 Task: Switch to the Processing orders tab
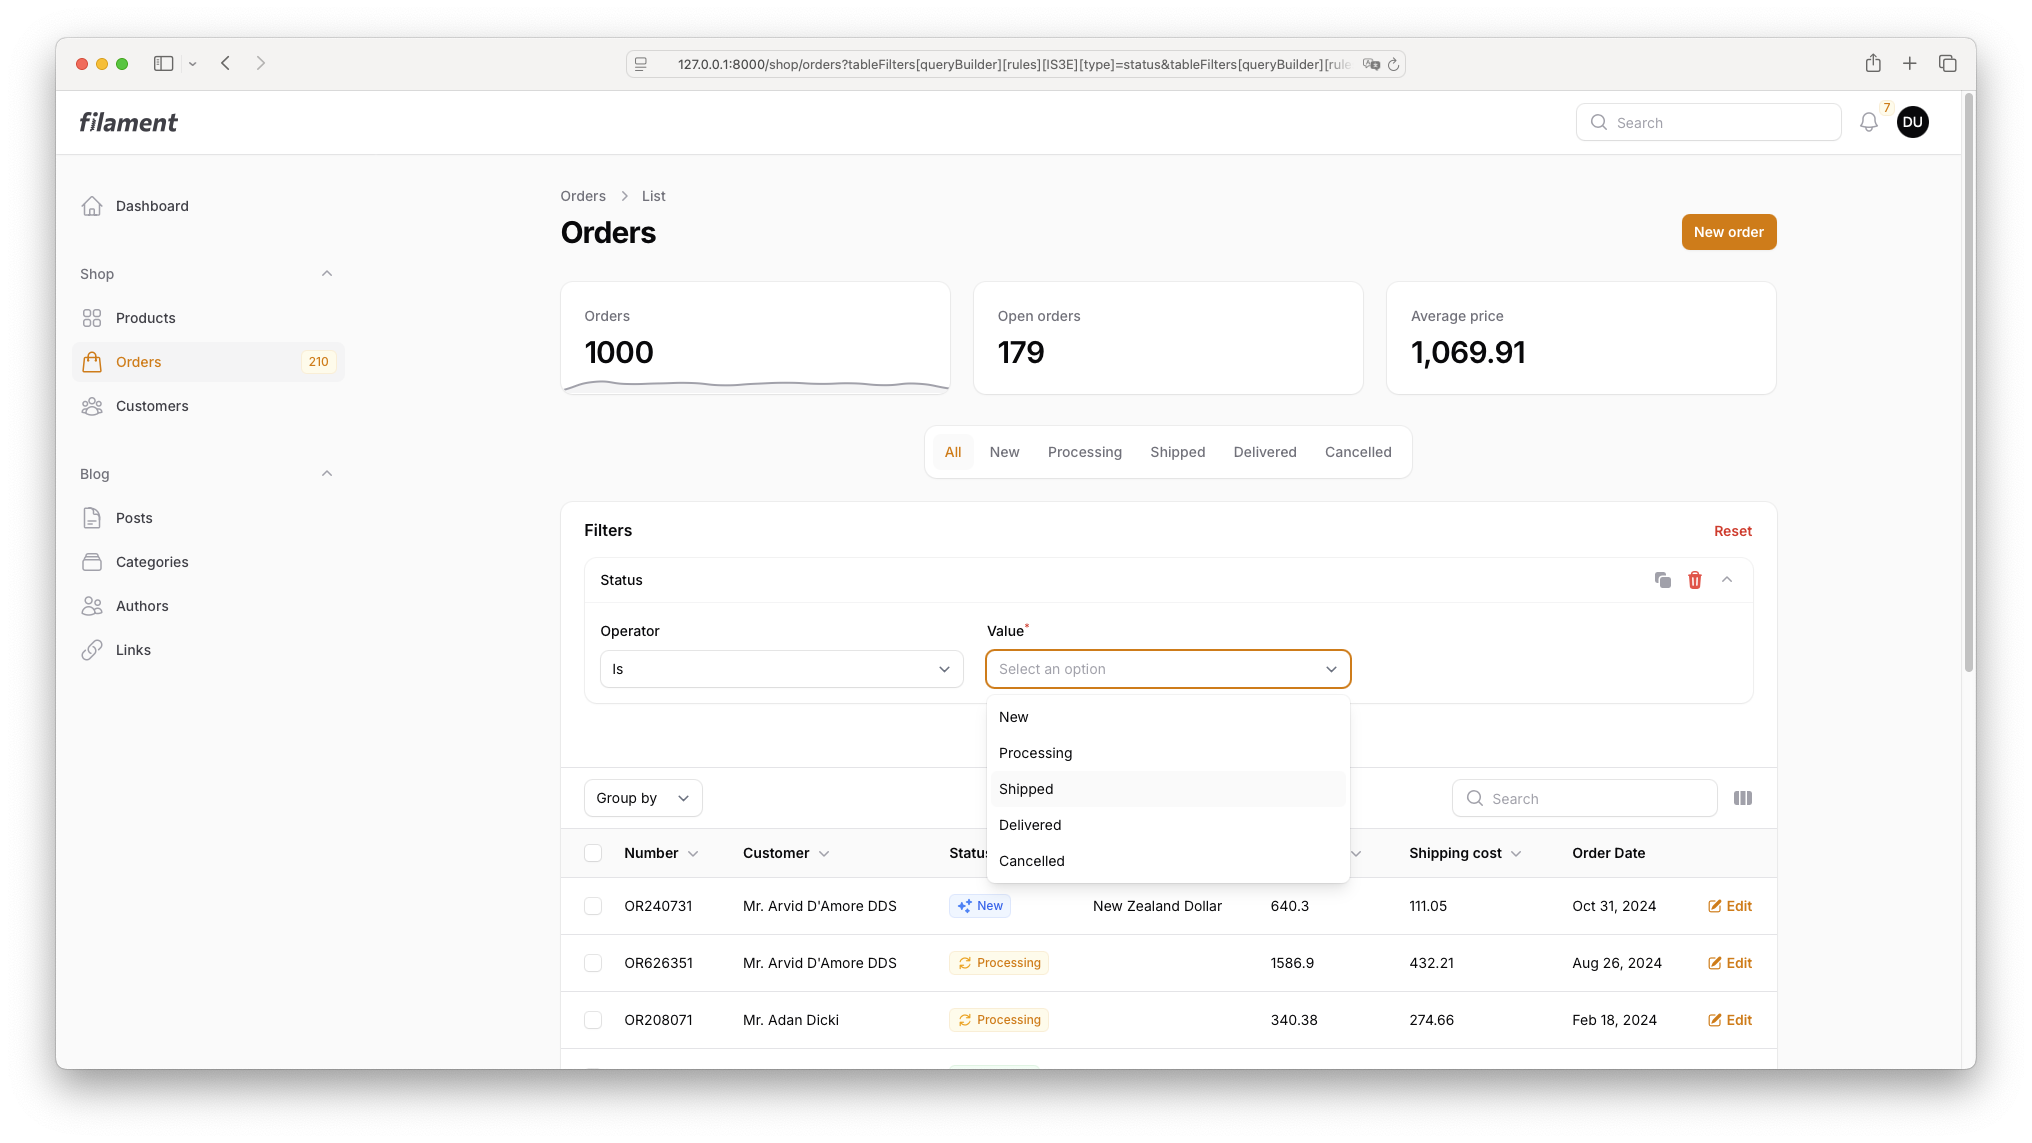(x=1084, y=452)
